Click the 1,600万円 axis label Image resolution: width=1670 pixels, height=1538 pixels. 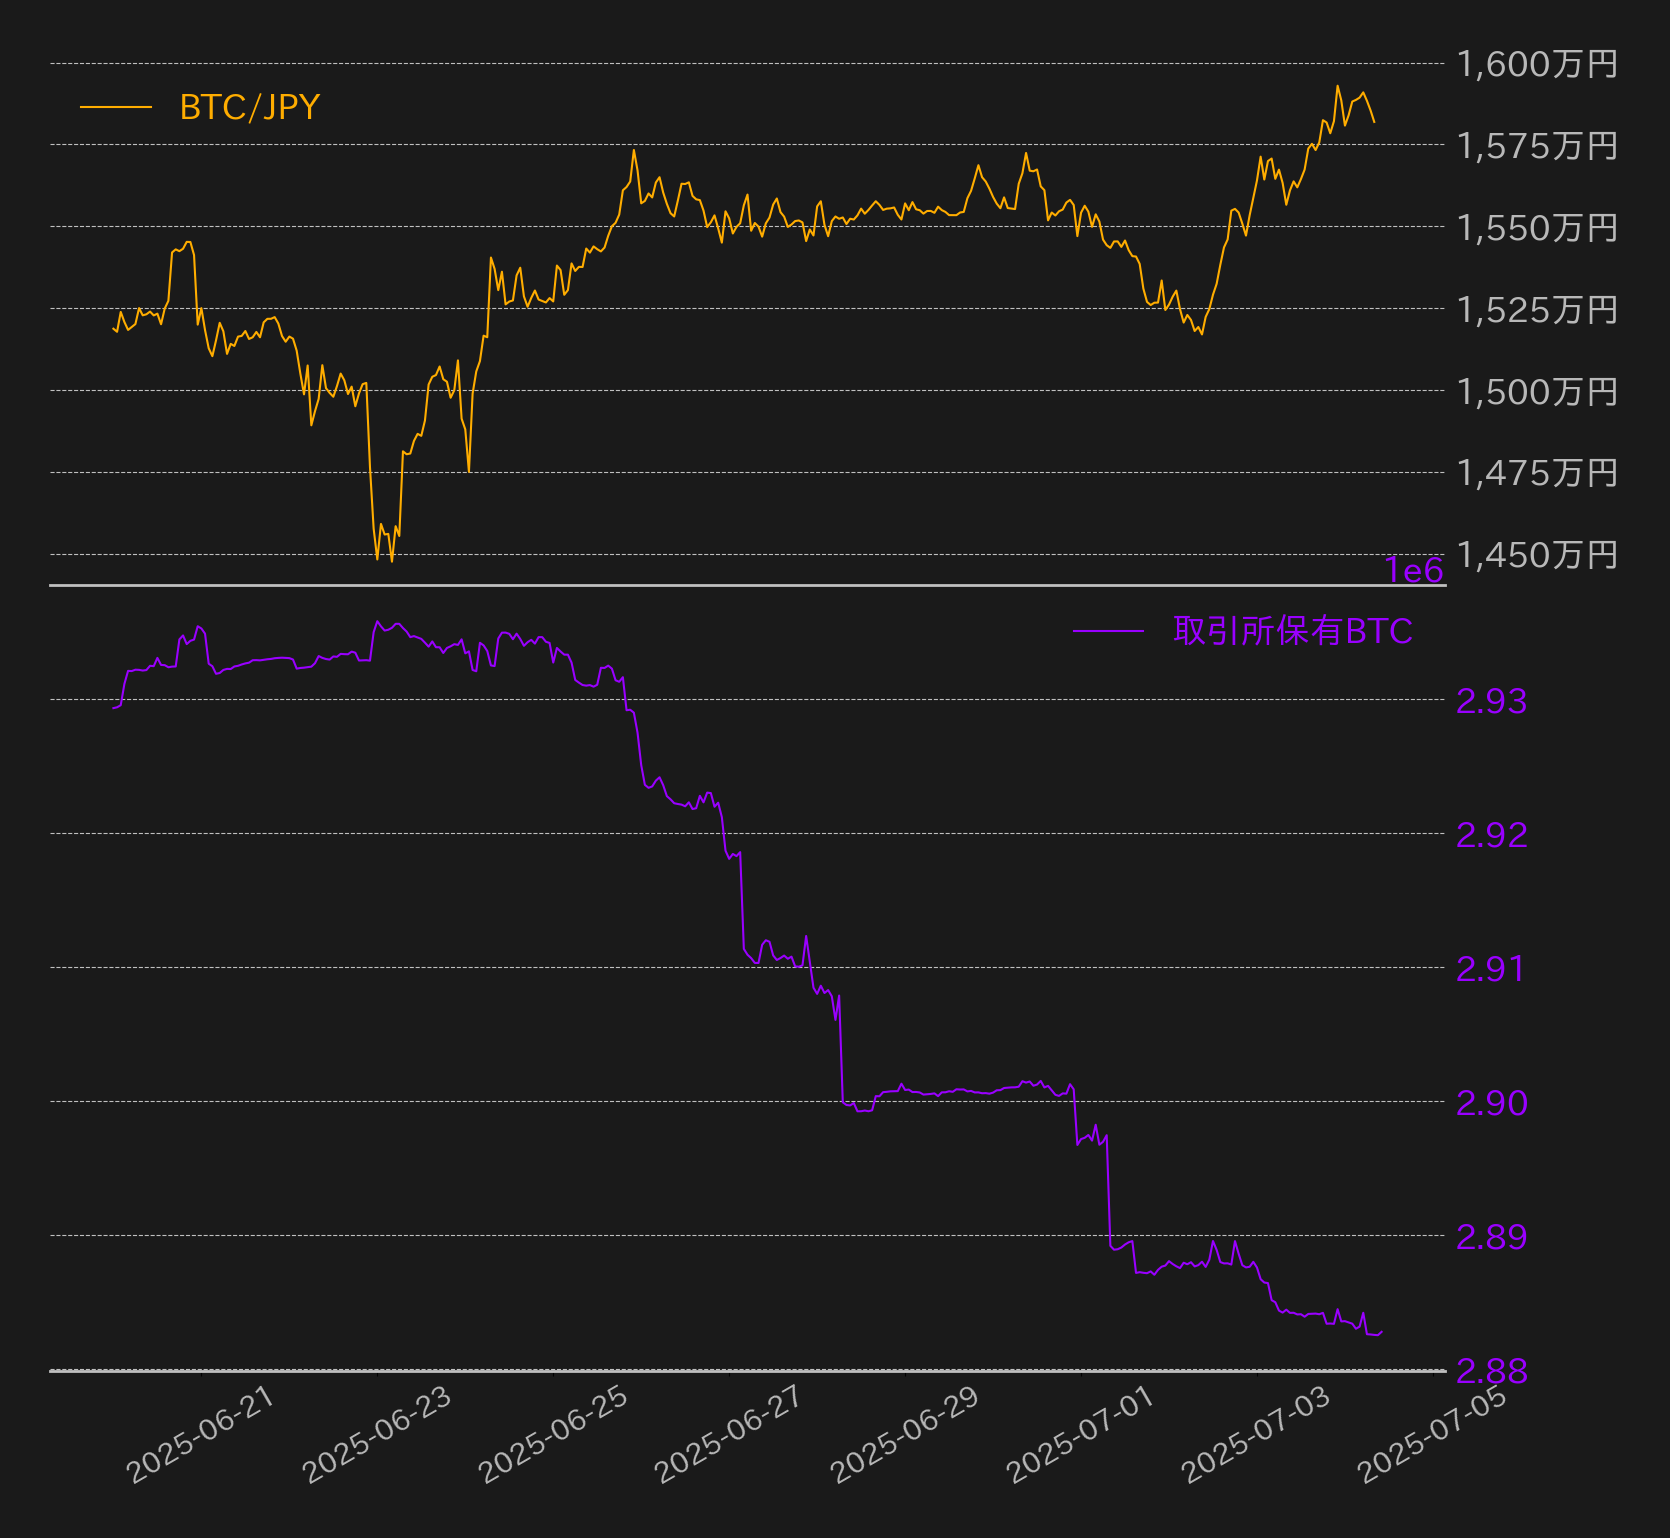click(x=1537, y=62)
